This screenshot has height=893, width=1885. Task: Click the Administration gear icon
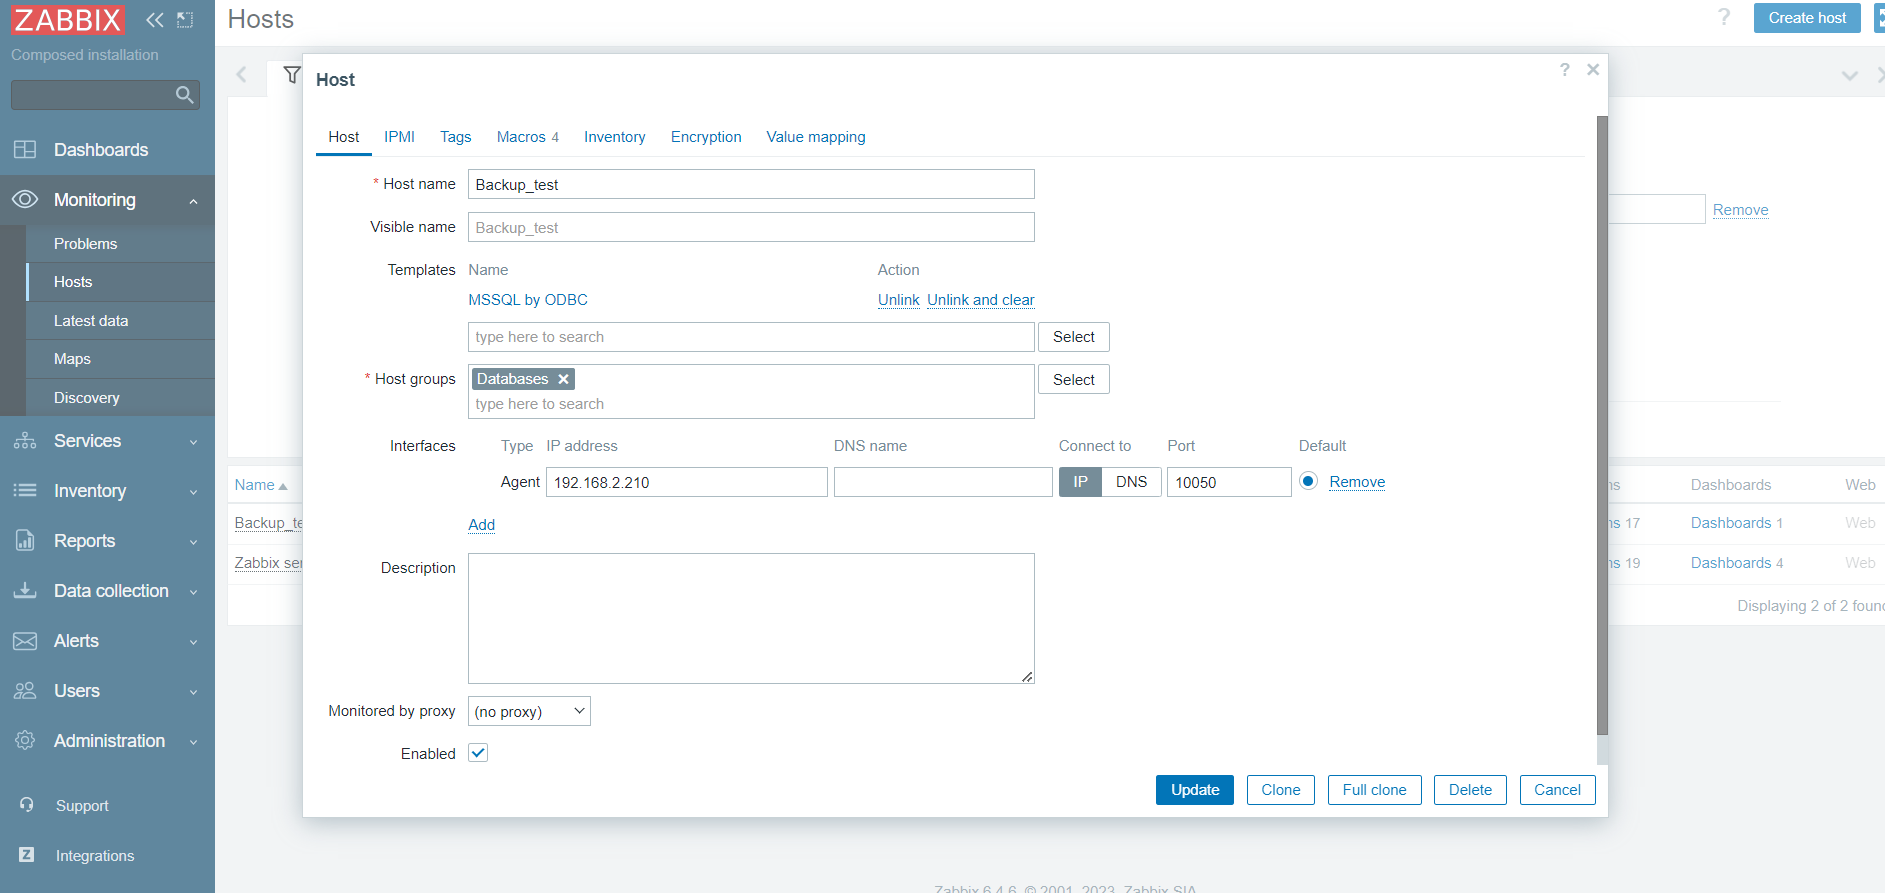coord(25,741)
